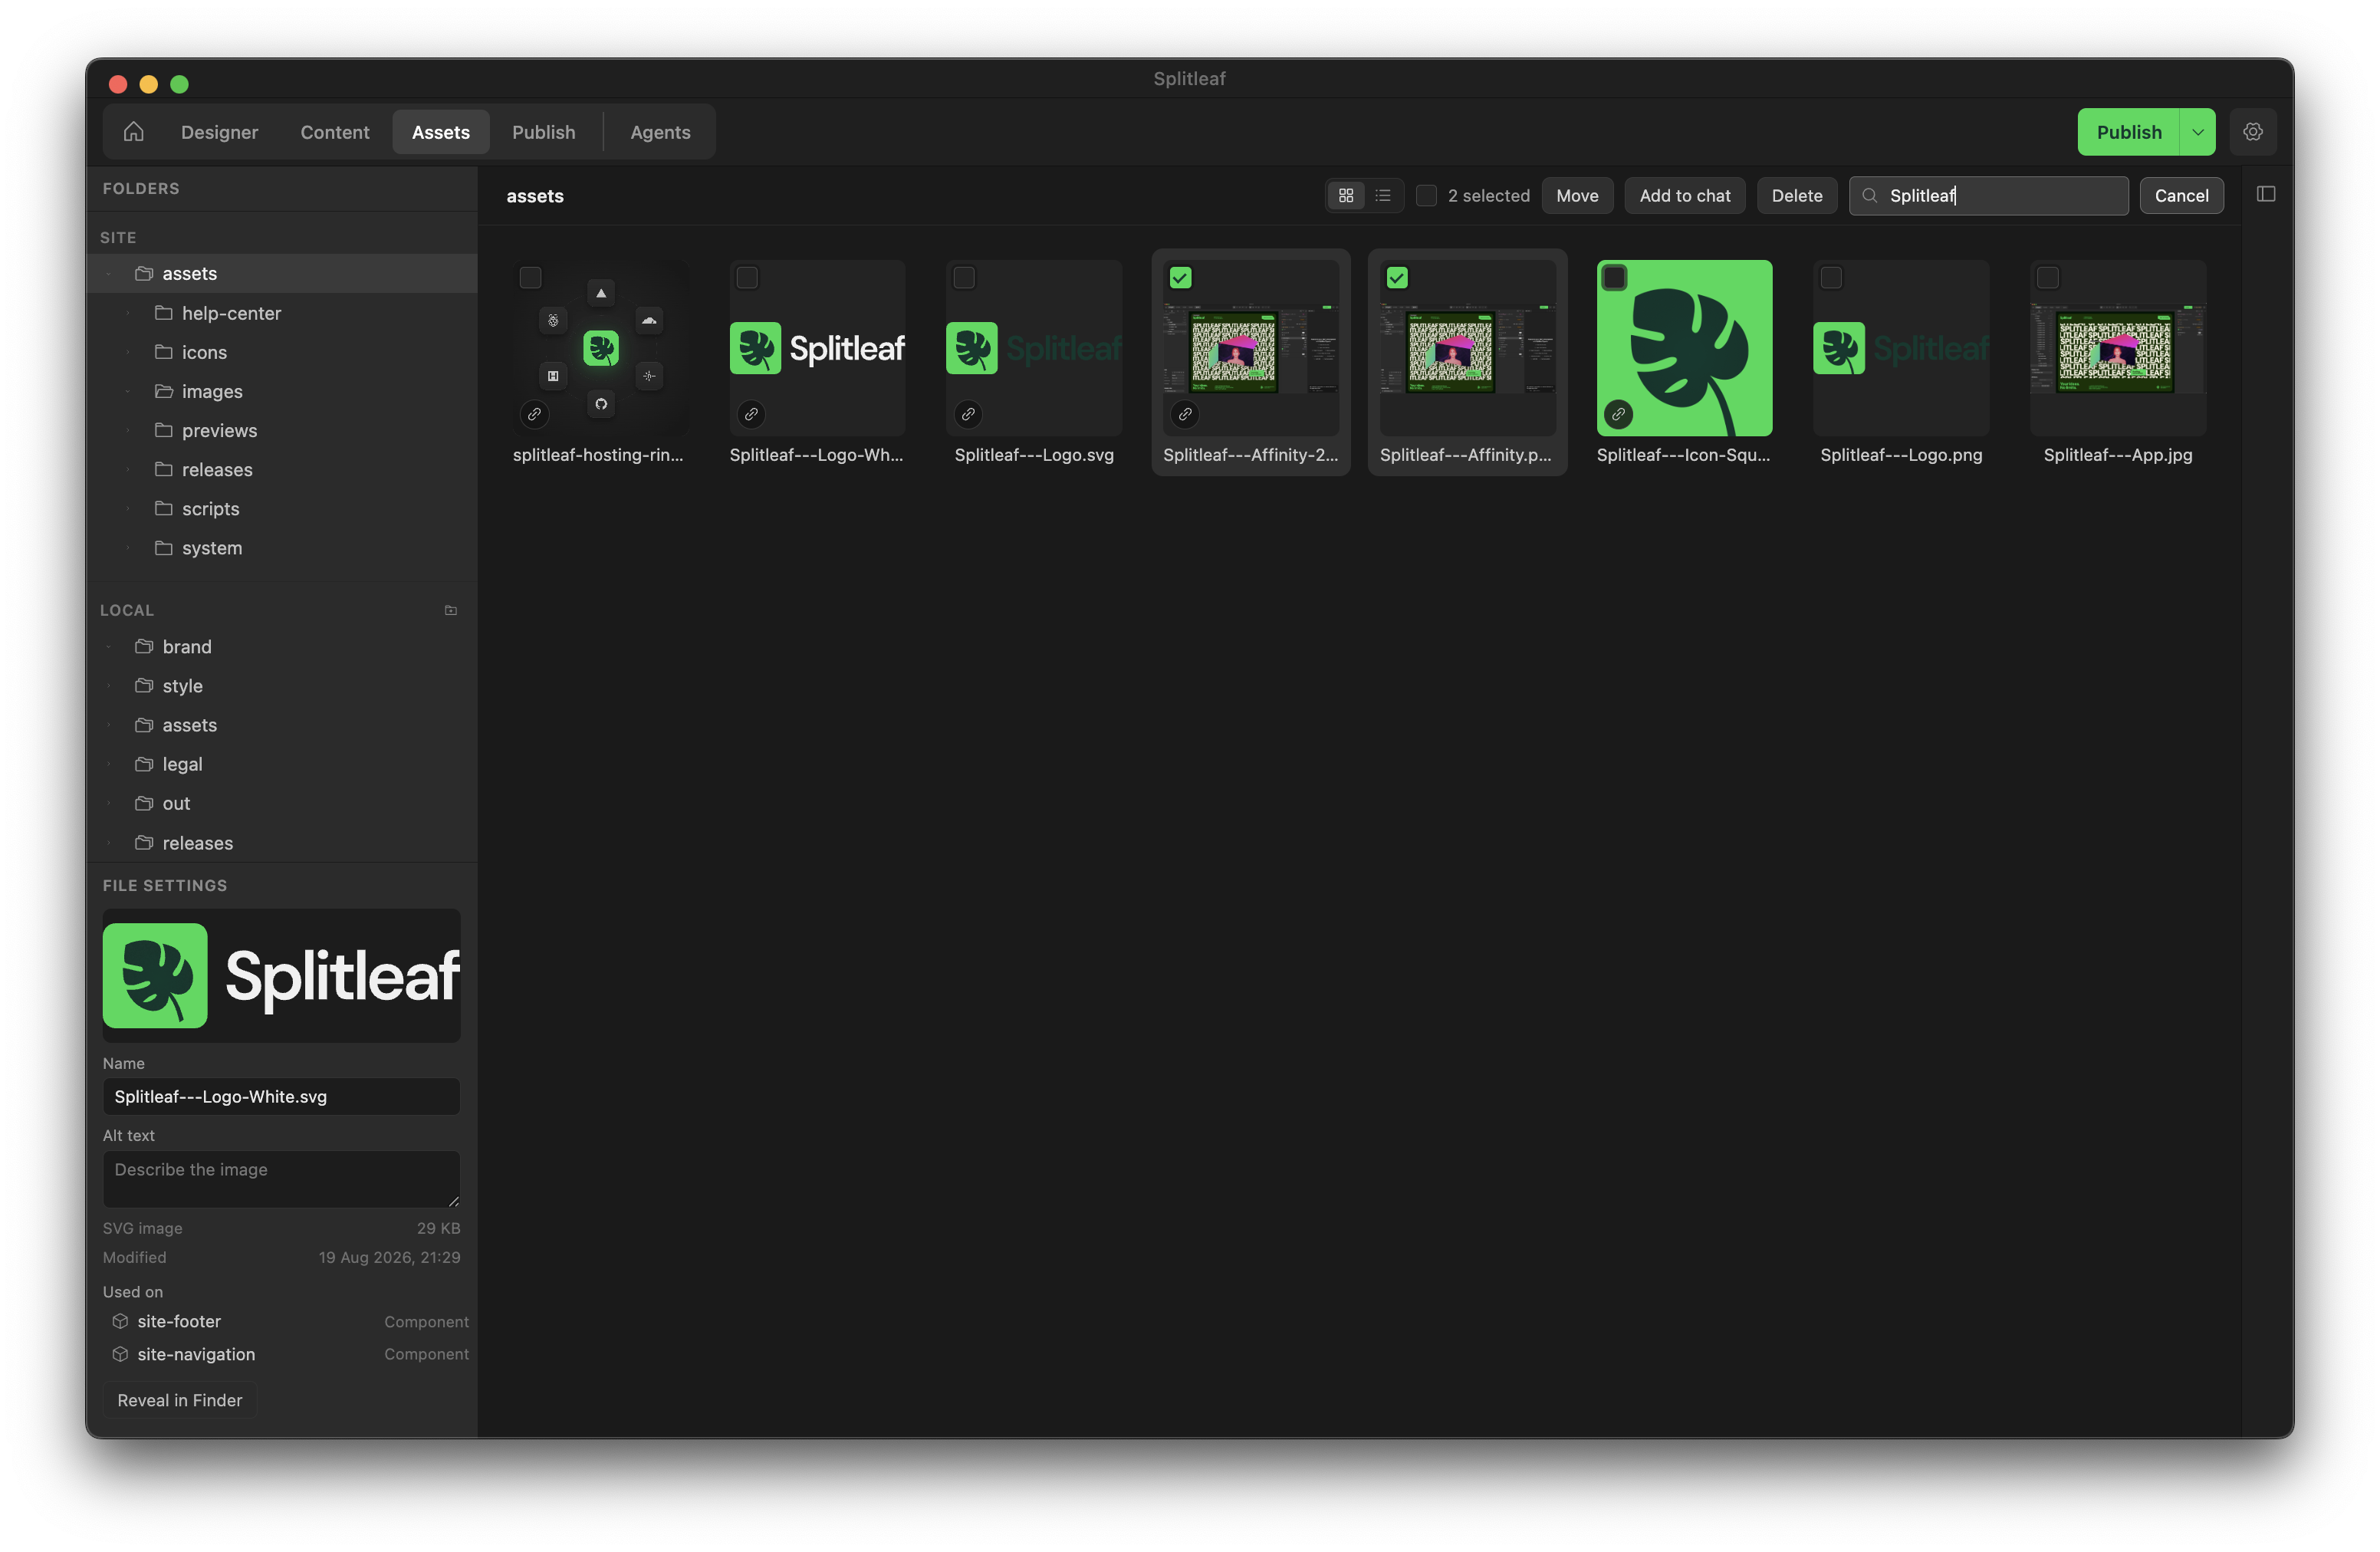Click link icon on Splitleaf---Logo.svg thumbnail

click(968, 414)
